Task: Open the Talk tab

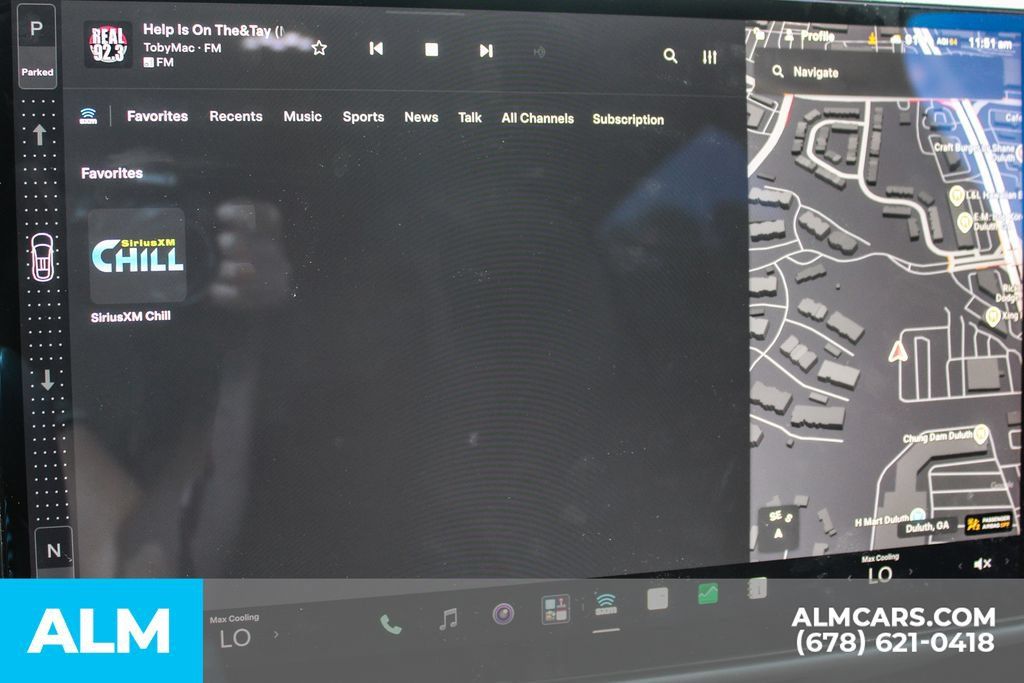Action: pyautogui.click(x=470, y=118)
